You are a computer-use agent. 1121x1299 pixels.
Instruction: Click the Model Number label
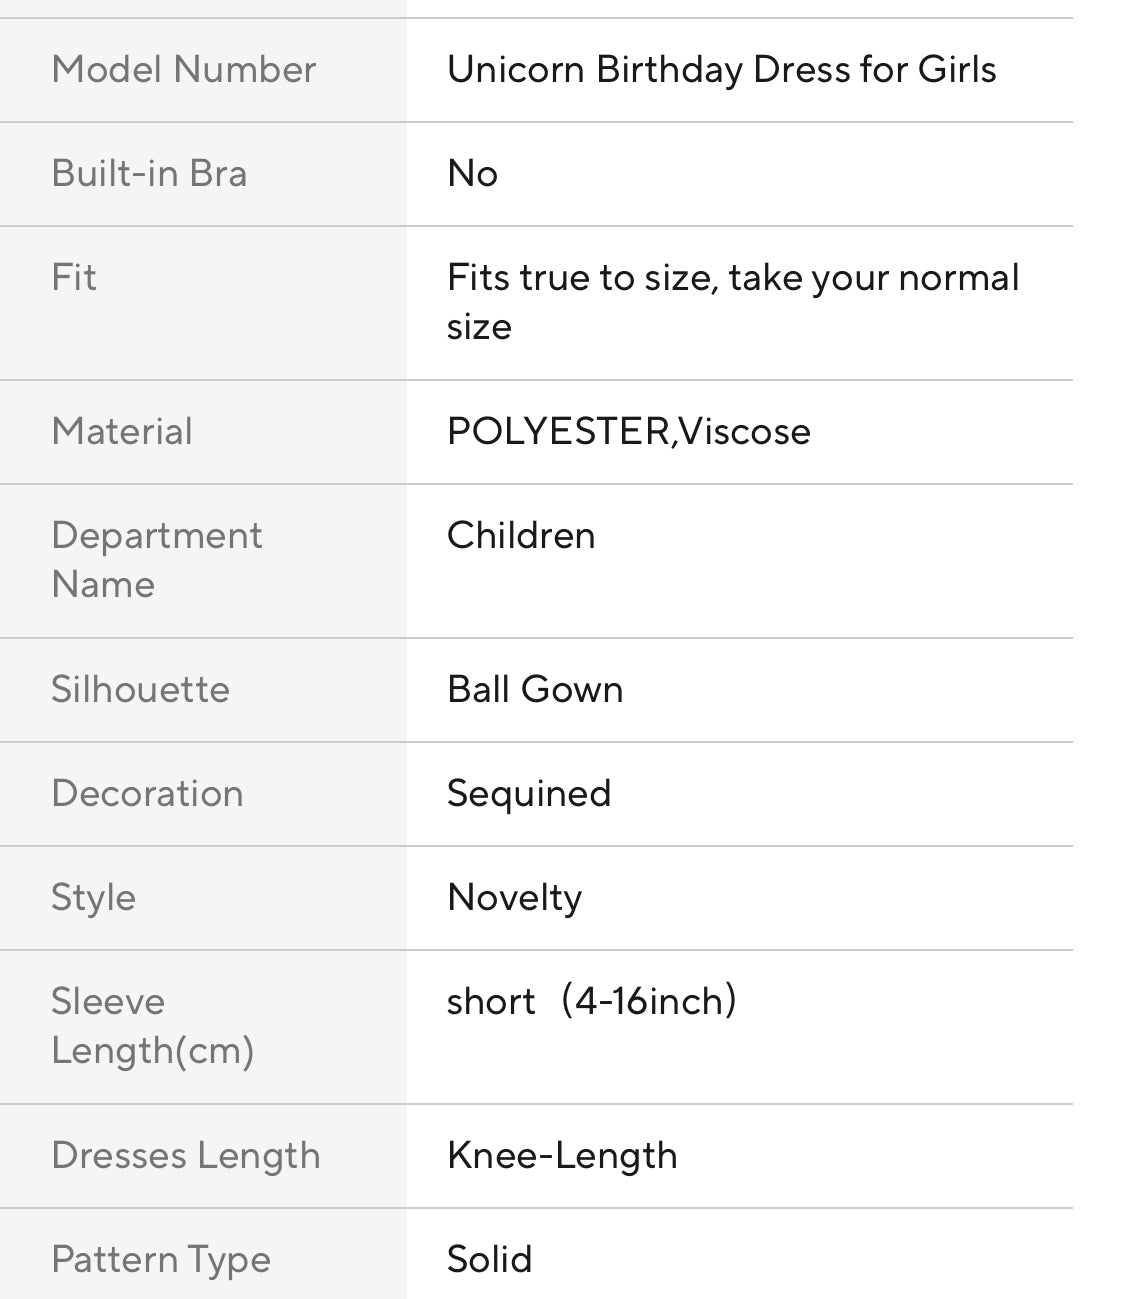coord(184,70)
